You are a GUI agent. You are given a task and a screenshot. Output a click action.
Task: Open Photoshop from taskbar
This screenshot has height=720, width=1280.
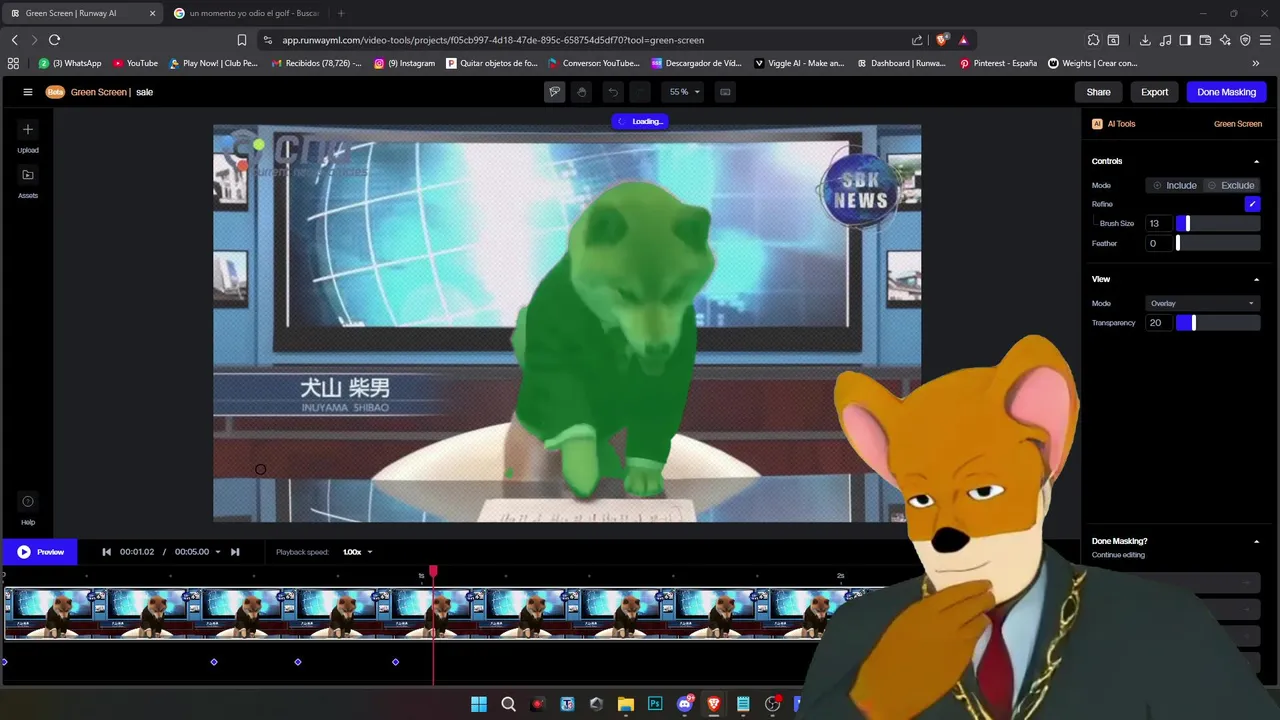[655, 704]
